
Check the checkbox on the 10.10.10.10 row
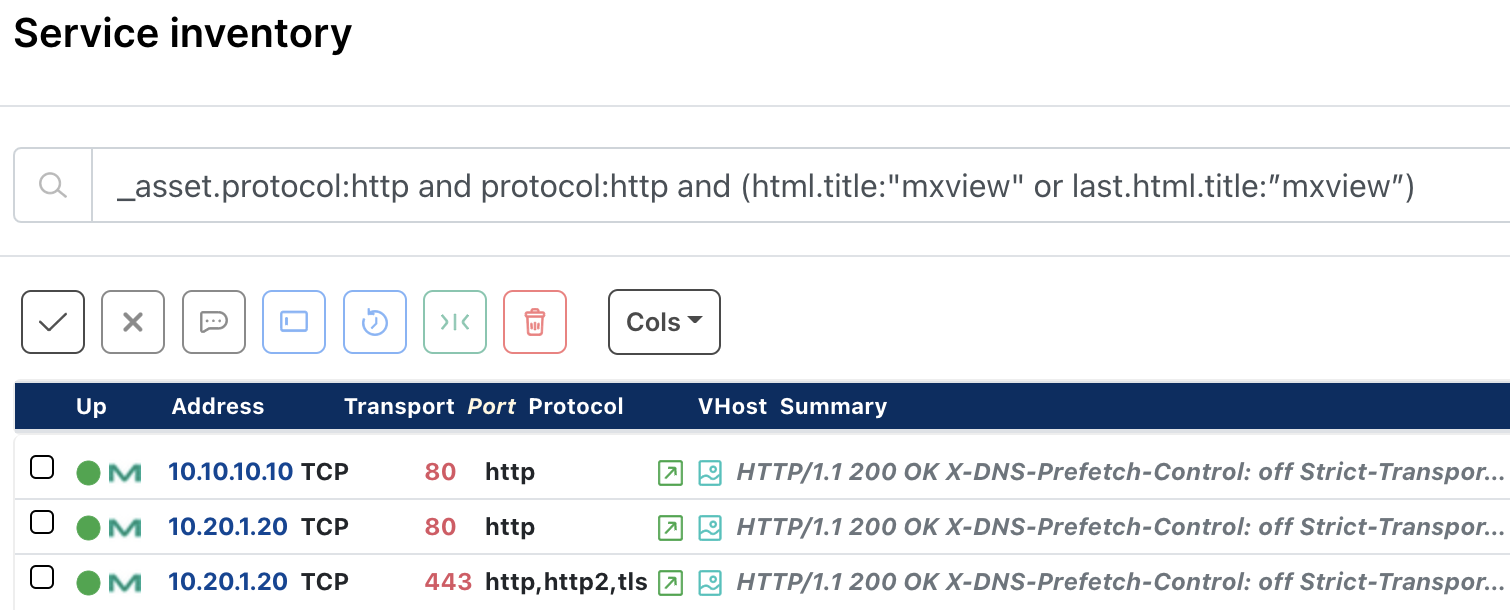coord(42,466)
